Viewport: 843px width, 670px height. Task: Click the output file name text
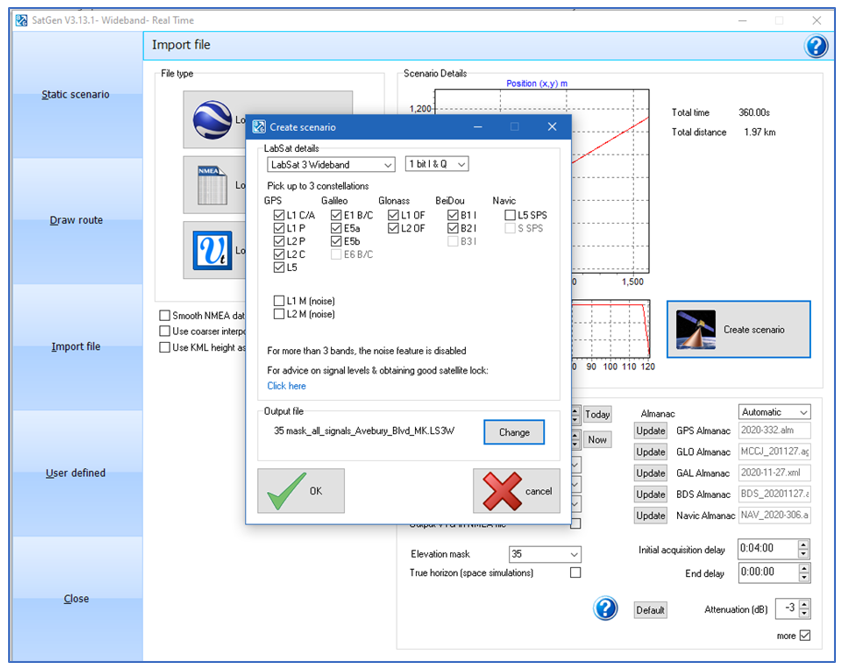pyautogui.click(x=364, y=431)
